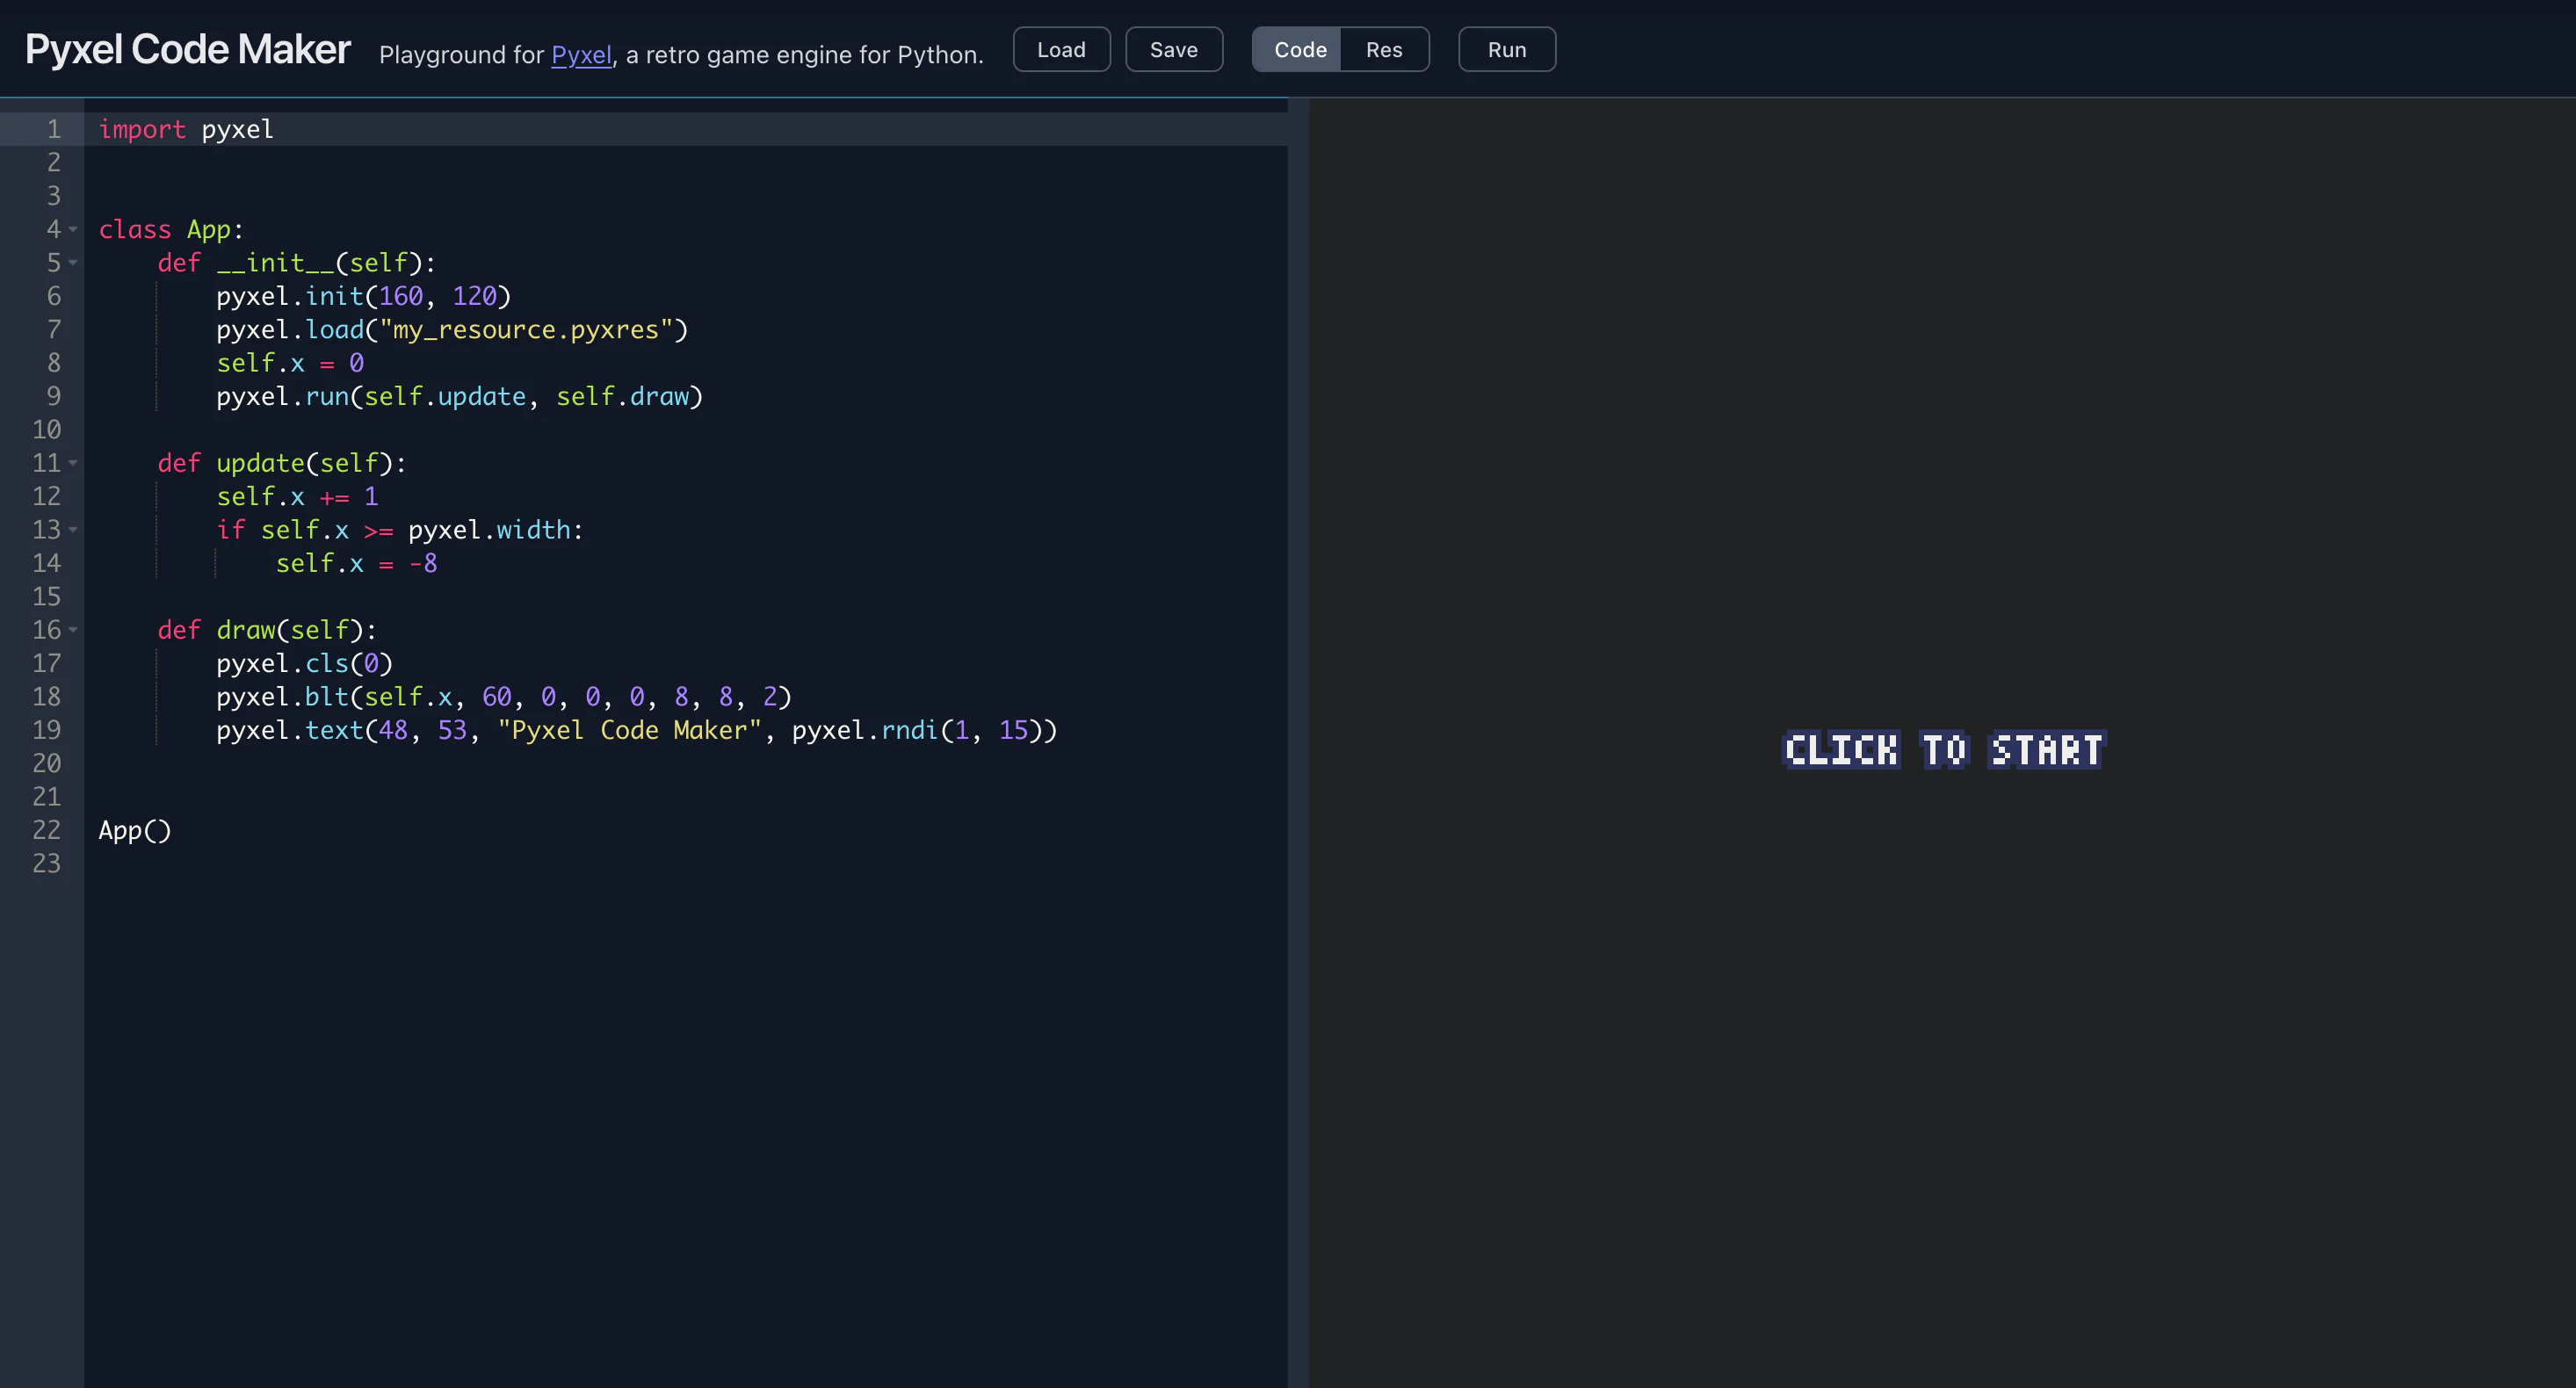Image resolution: width=2576 pixels, height=1388 pixels.
Task: Collapse the update method fold
Action: point(71,463)
